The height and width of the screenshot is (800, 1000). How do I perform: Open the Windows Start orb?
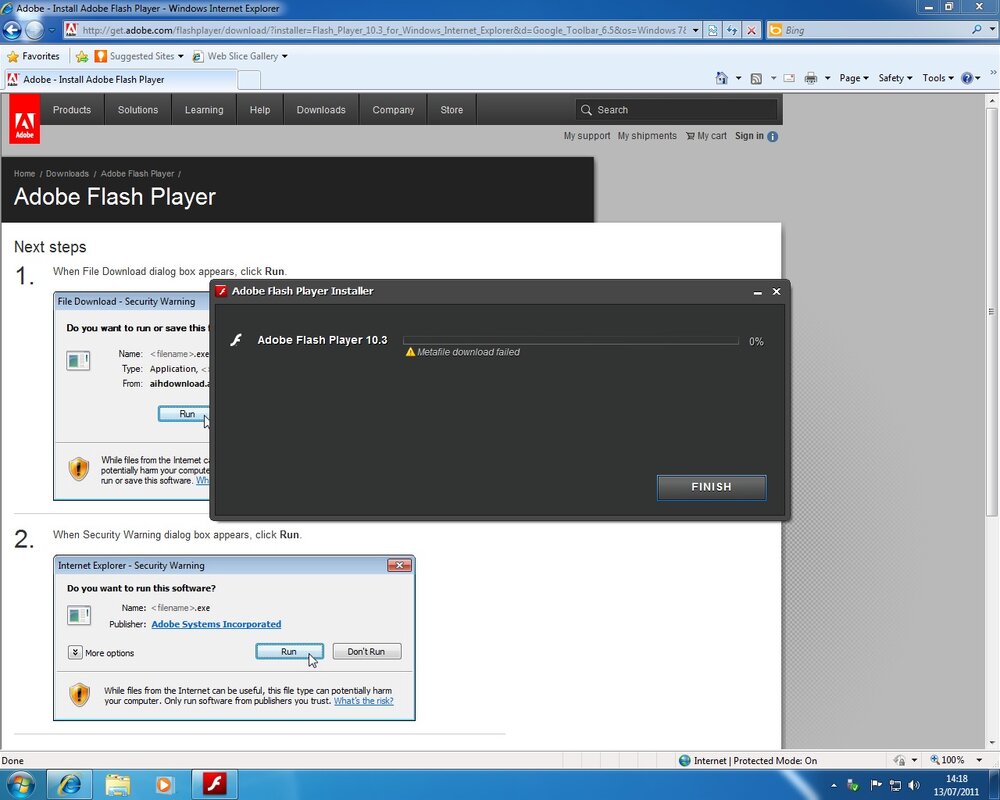click(x=21, y=784)
